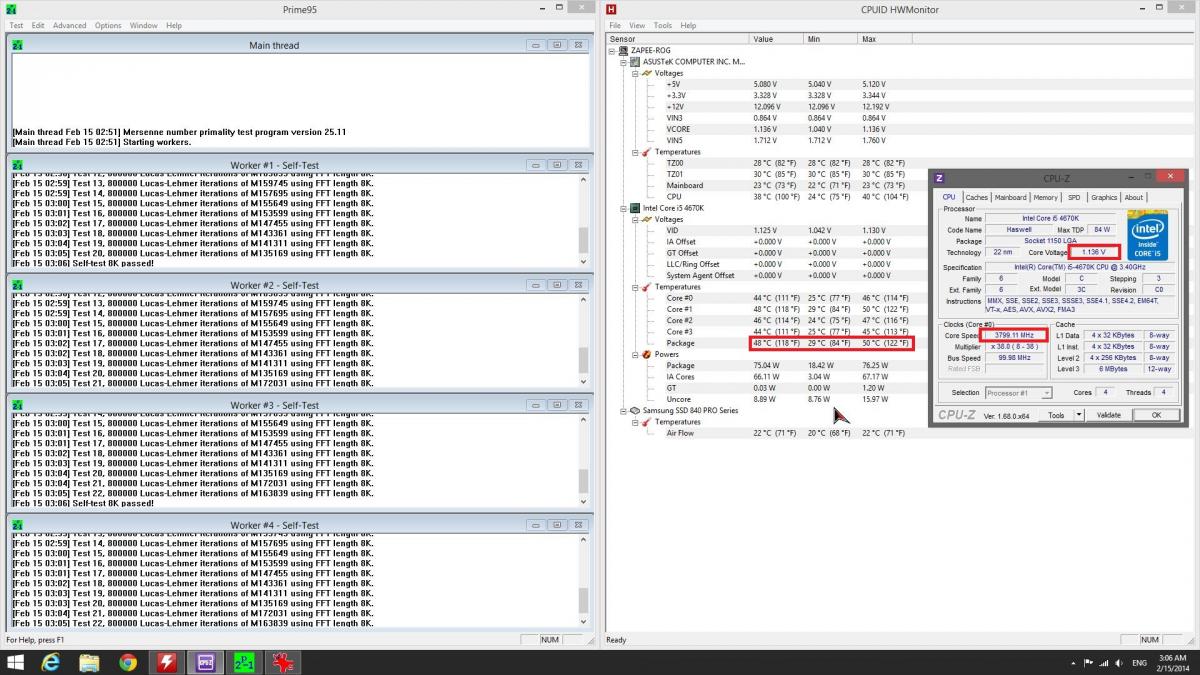Click the Validate button in CPU-Z
This screenshot has height=675, width=1200.
pos(1109,415)
